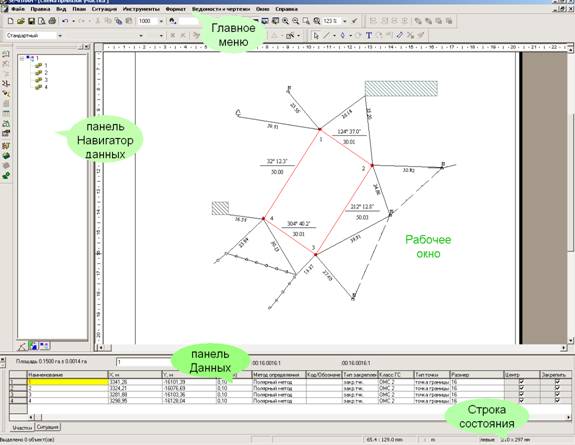
Task: Click the Print icon in the toolbar
Action: (x=52, y=21)
